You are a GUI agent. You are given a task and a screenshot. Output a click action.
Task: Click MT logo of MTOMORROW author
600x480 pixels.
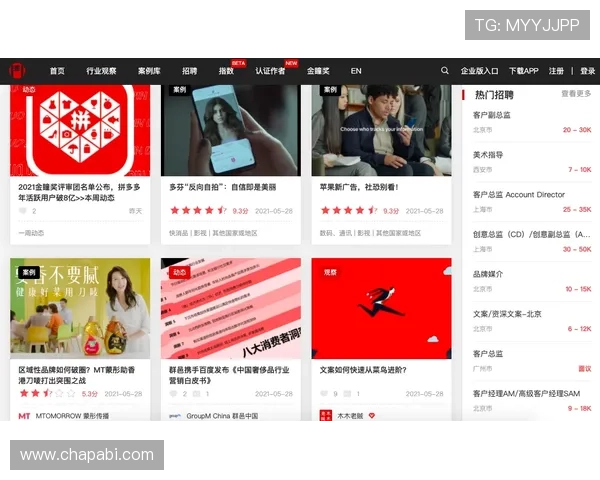pyautogui.click(x=24, y=416)
